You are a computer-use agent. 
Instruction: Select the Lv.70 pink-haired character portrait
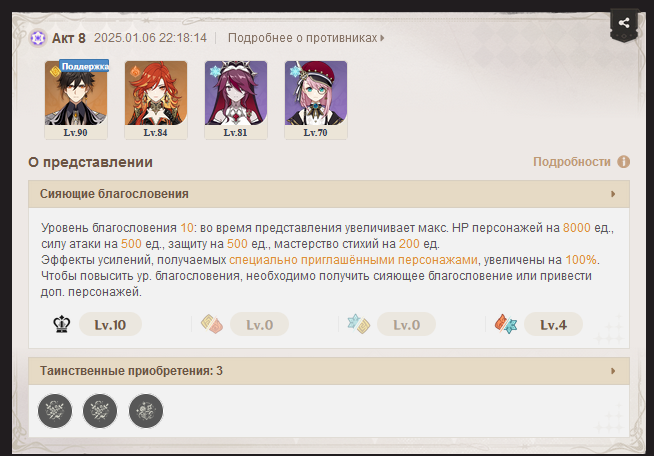[x=316, y=99]
